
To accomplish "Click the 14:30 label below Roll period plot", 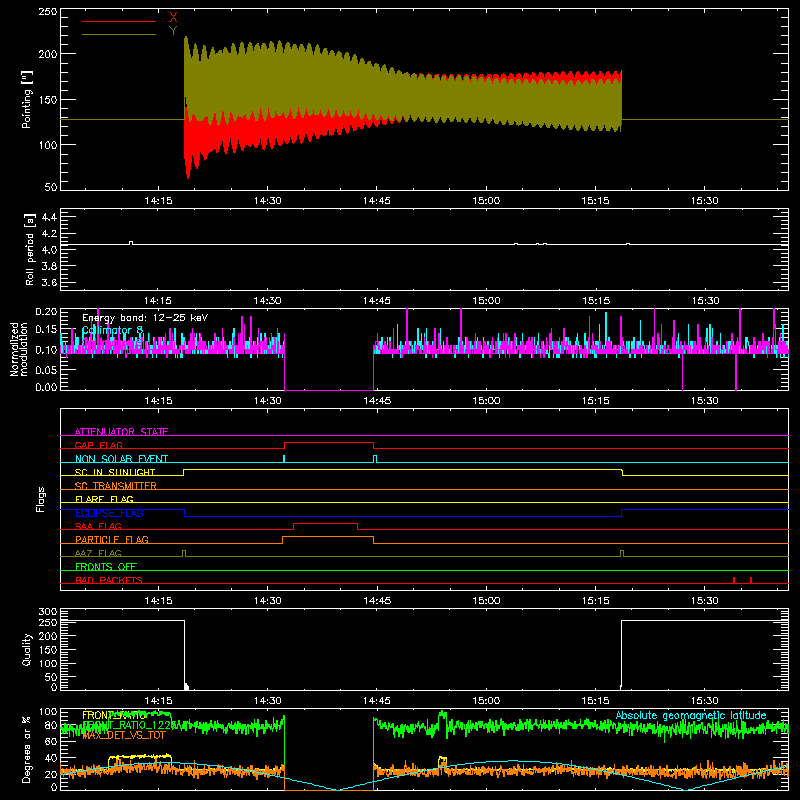I will click(268, 301).
